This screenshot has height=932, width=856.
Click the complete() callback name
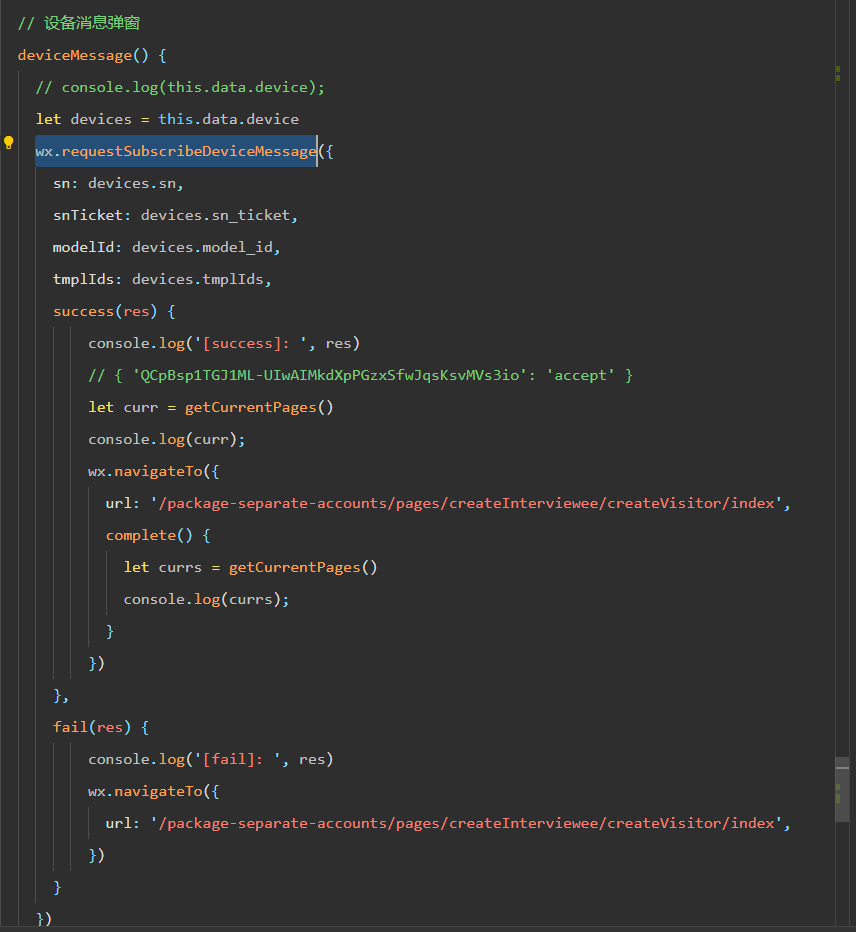click(x=141, y=536)
